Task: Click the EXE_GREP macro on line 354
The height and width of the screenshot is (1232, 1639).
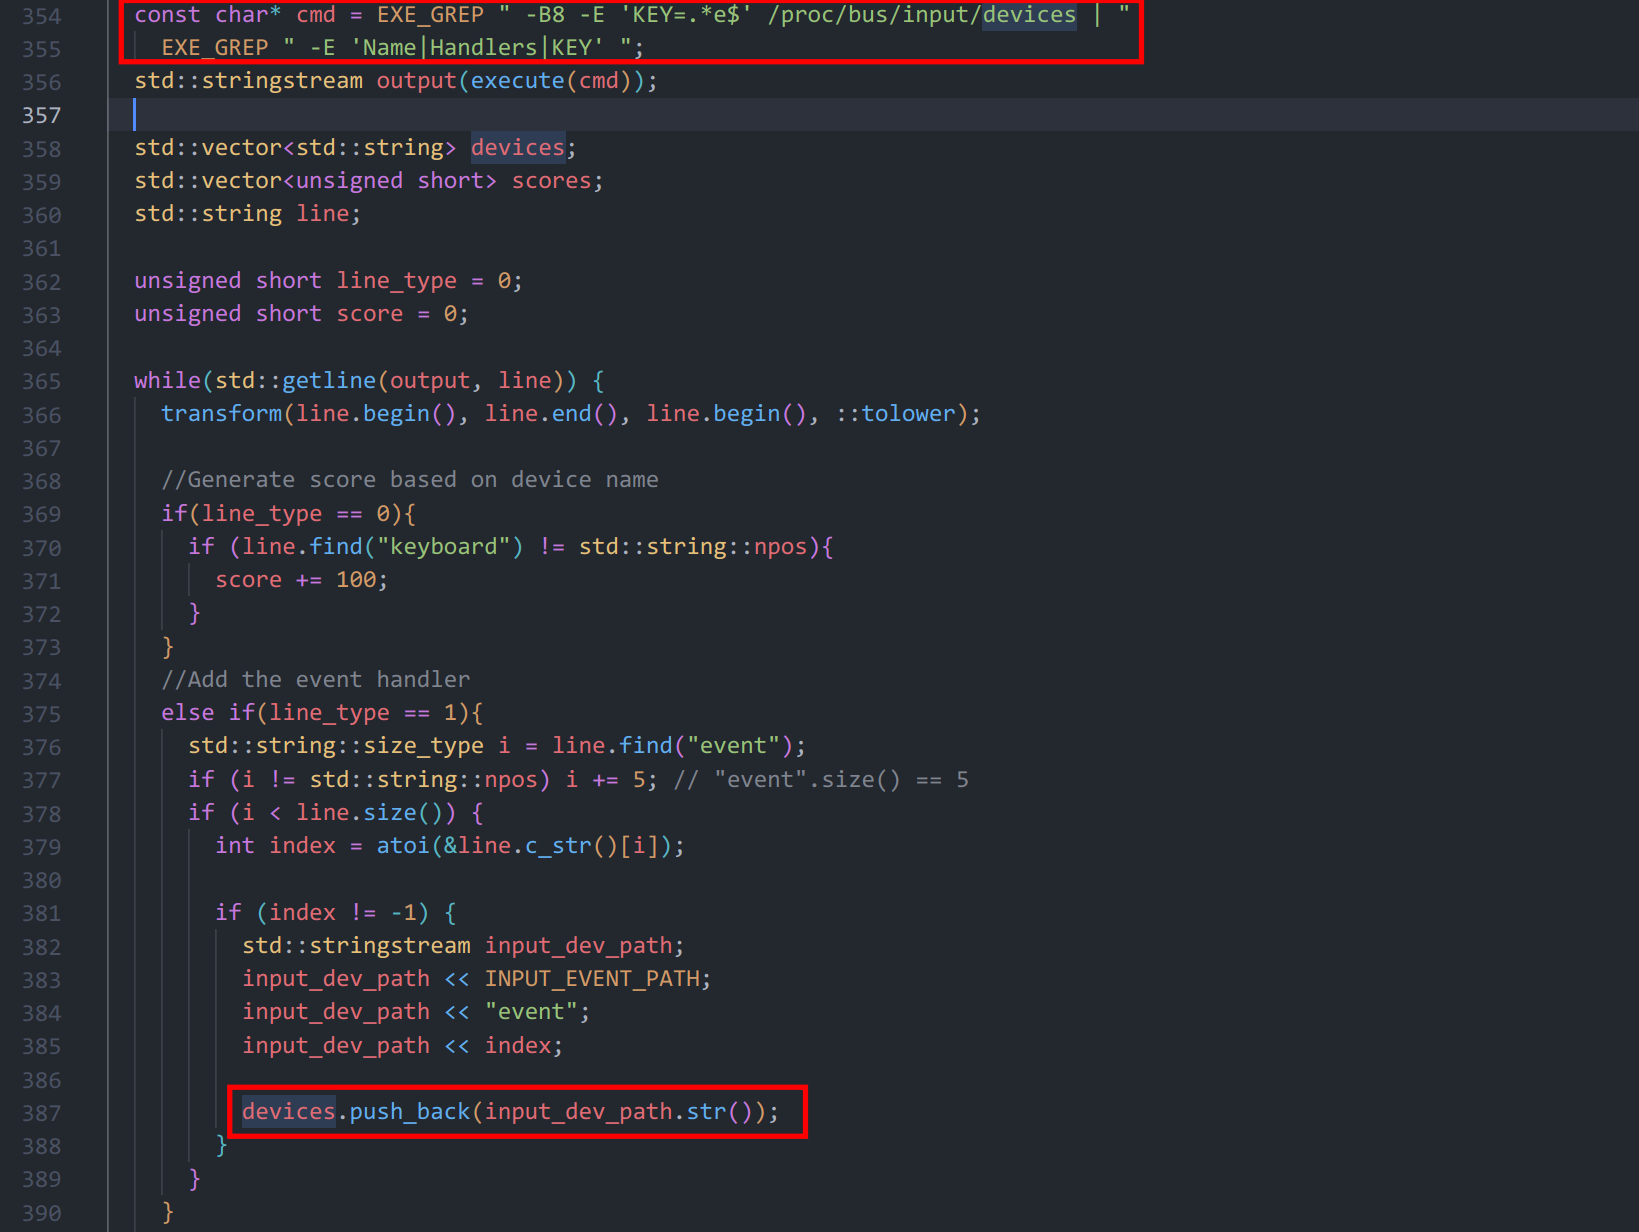Action: 430,15
